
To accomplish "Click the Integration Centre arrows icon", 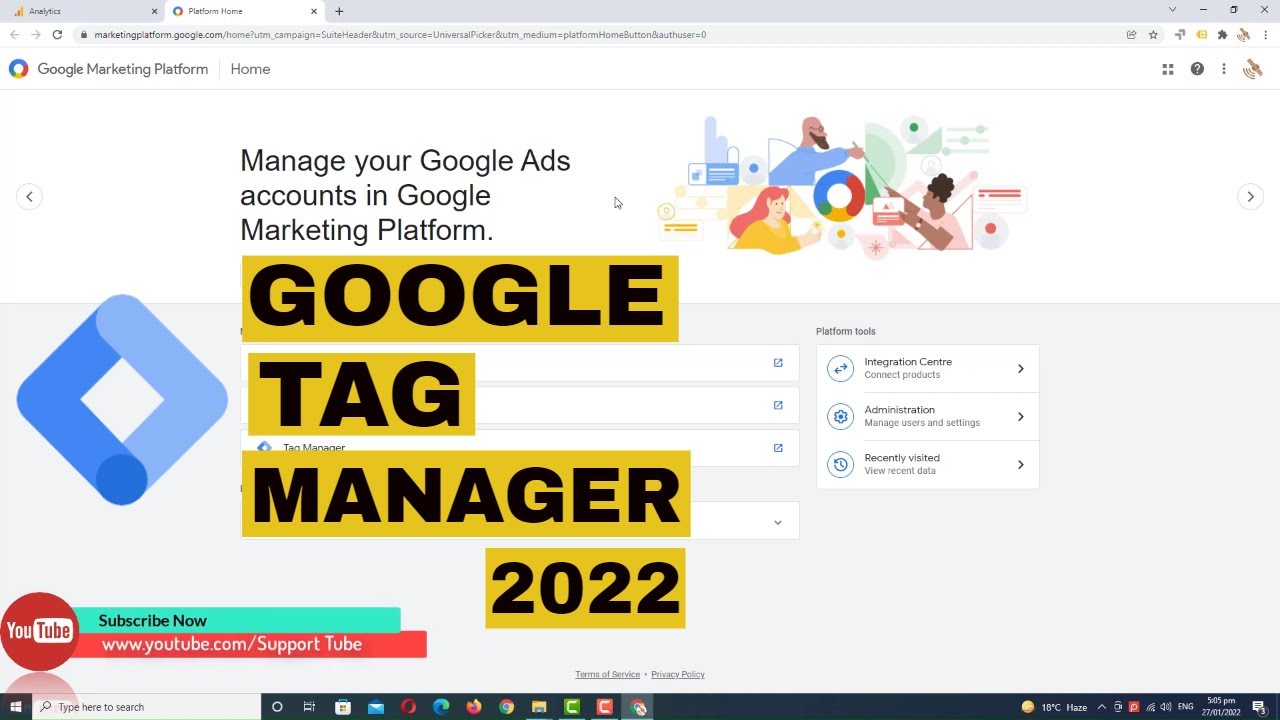I will coord(840,368).
